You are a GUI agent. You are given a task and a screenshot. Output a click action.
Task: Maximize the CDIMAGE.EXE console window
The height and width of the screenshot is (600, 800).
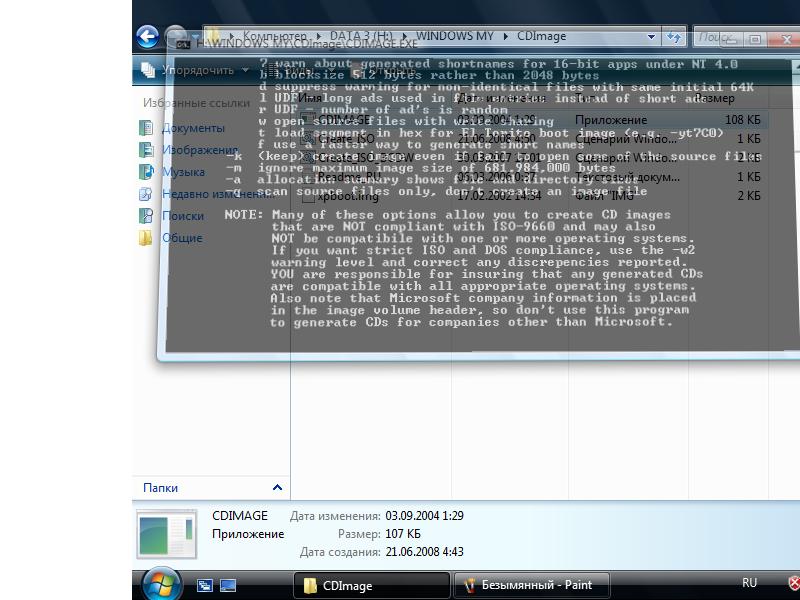(756, 39)
